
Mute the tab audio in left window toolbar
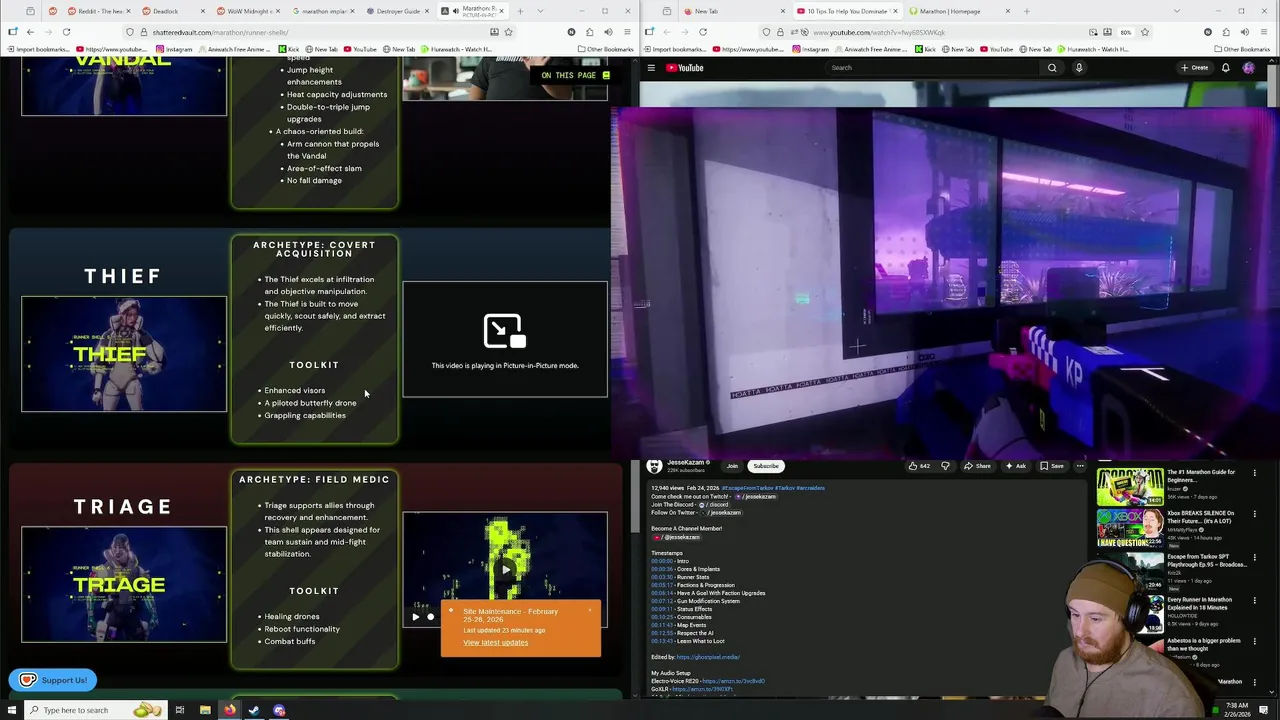[607, 32]
